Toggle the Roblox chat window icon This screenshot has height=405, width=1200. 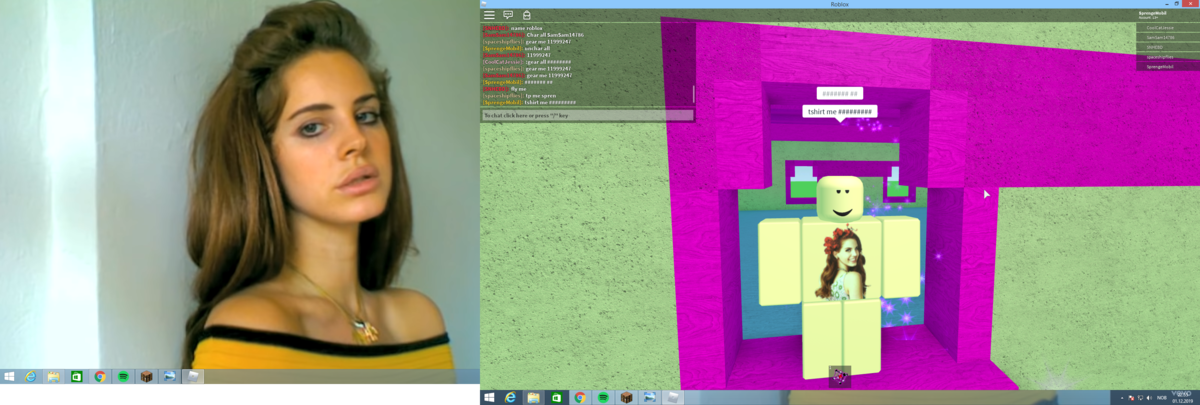[x=508, y=15]
